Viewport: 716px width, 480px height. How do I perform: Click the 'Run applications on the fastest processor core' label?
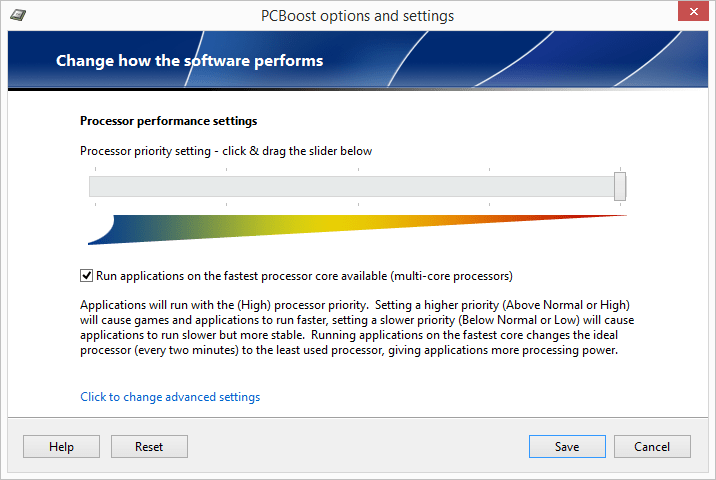point(304,275)
